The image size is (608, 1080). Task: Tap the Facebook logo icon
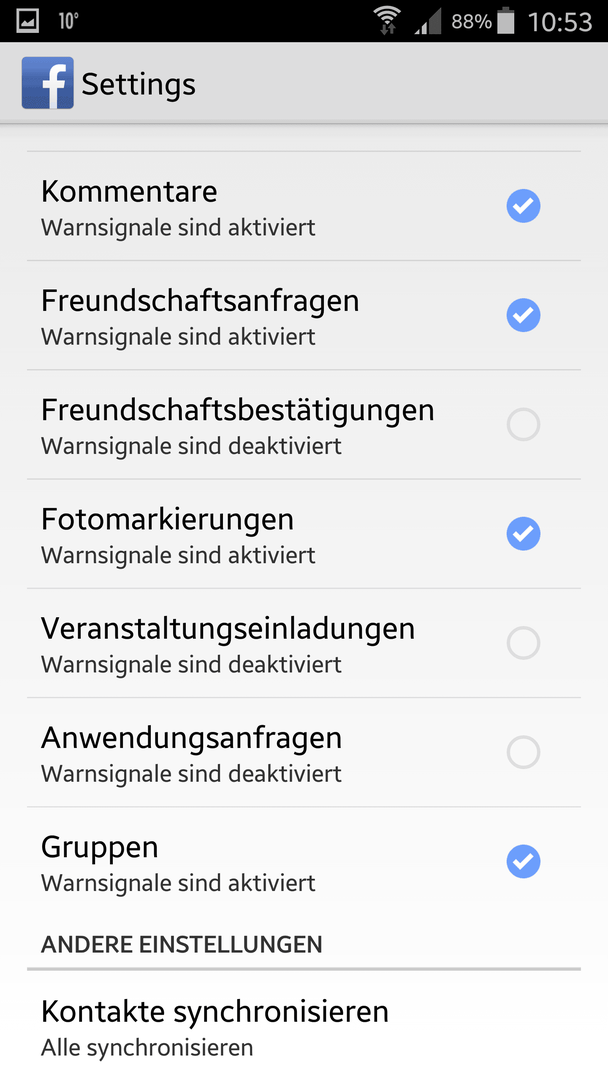(x=48, y=83)
